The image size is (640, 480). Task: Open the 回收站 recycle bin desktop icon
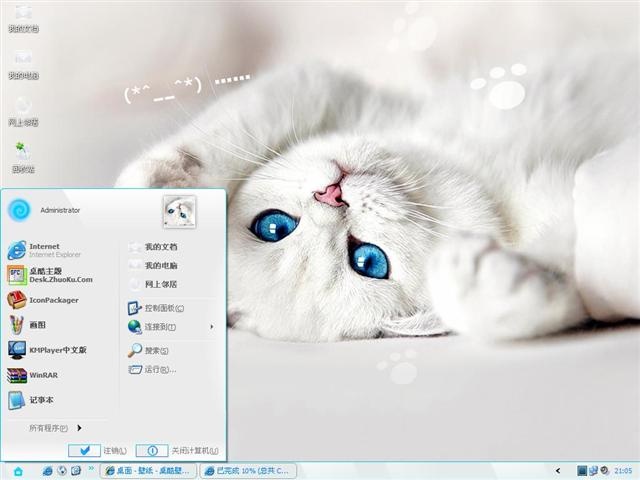coord(23,157)
